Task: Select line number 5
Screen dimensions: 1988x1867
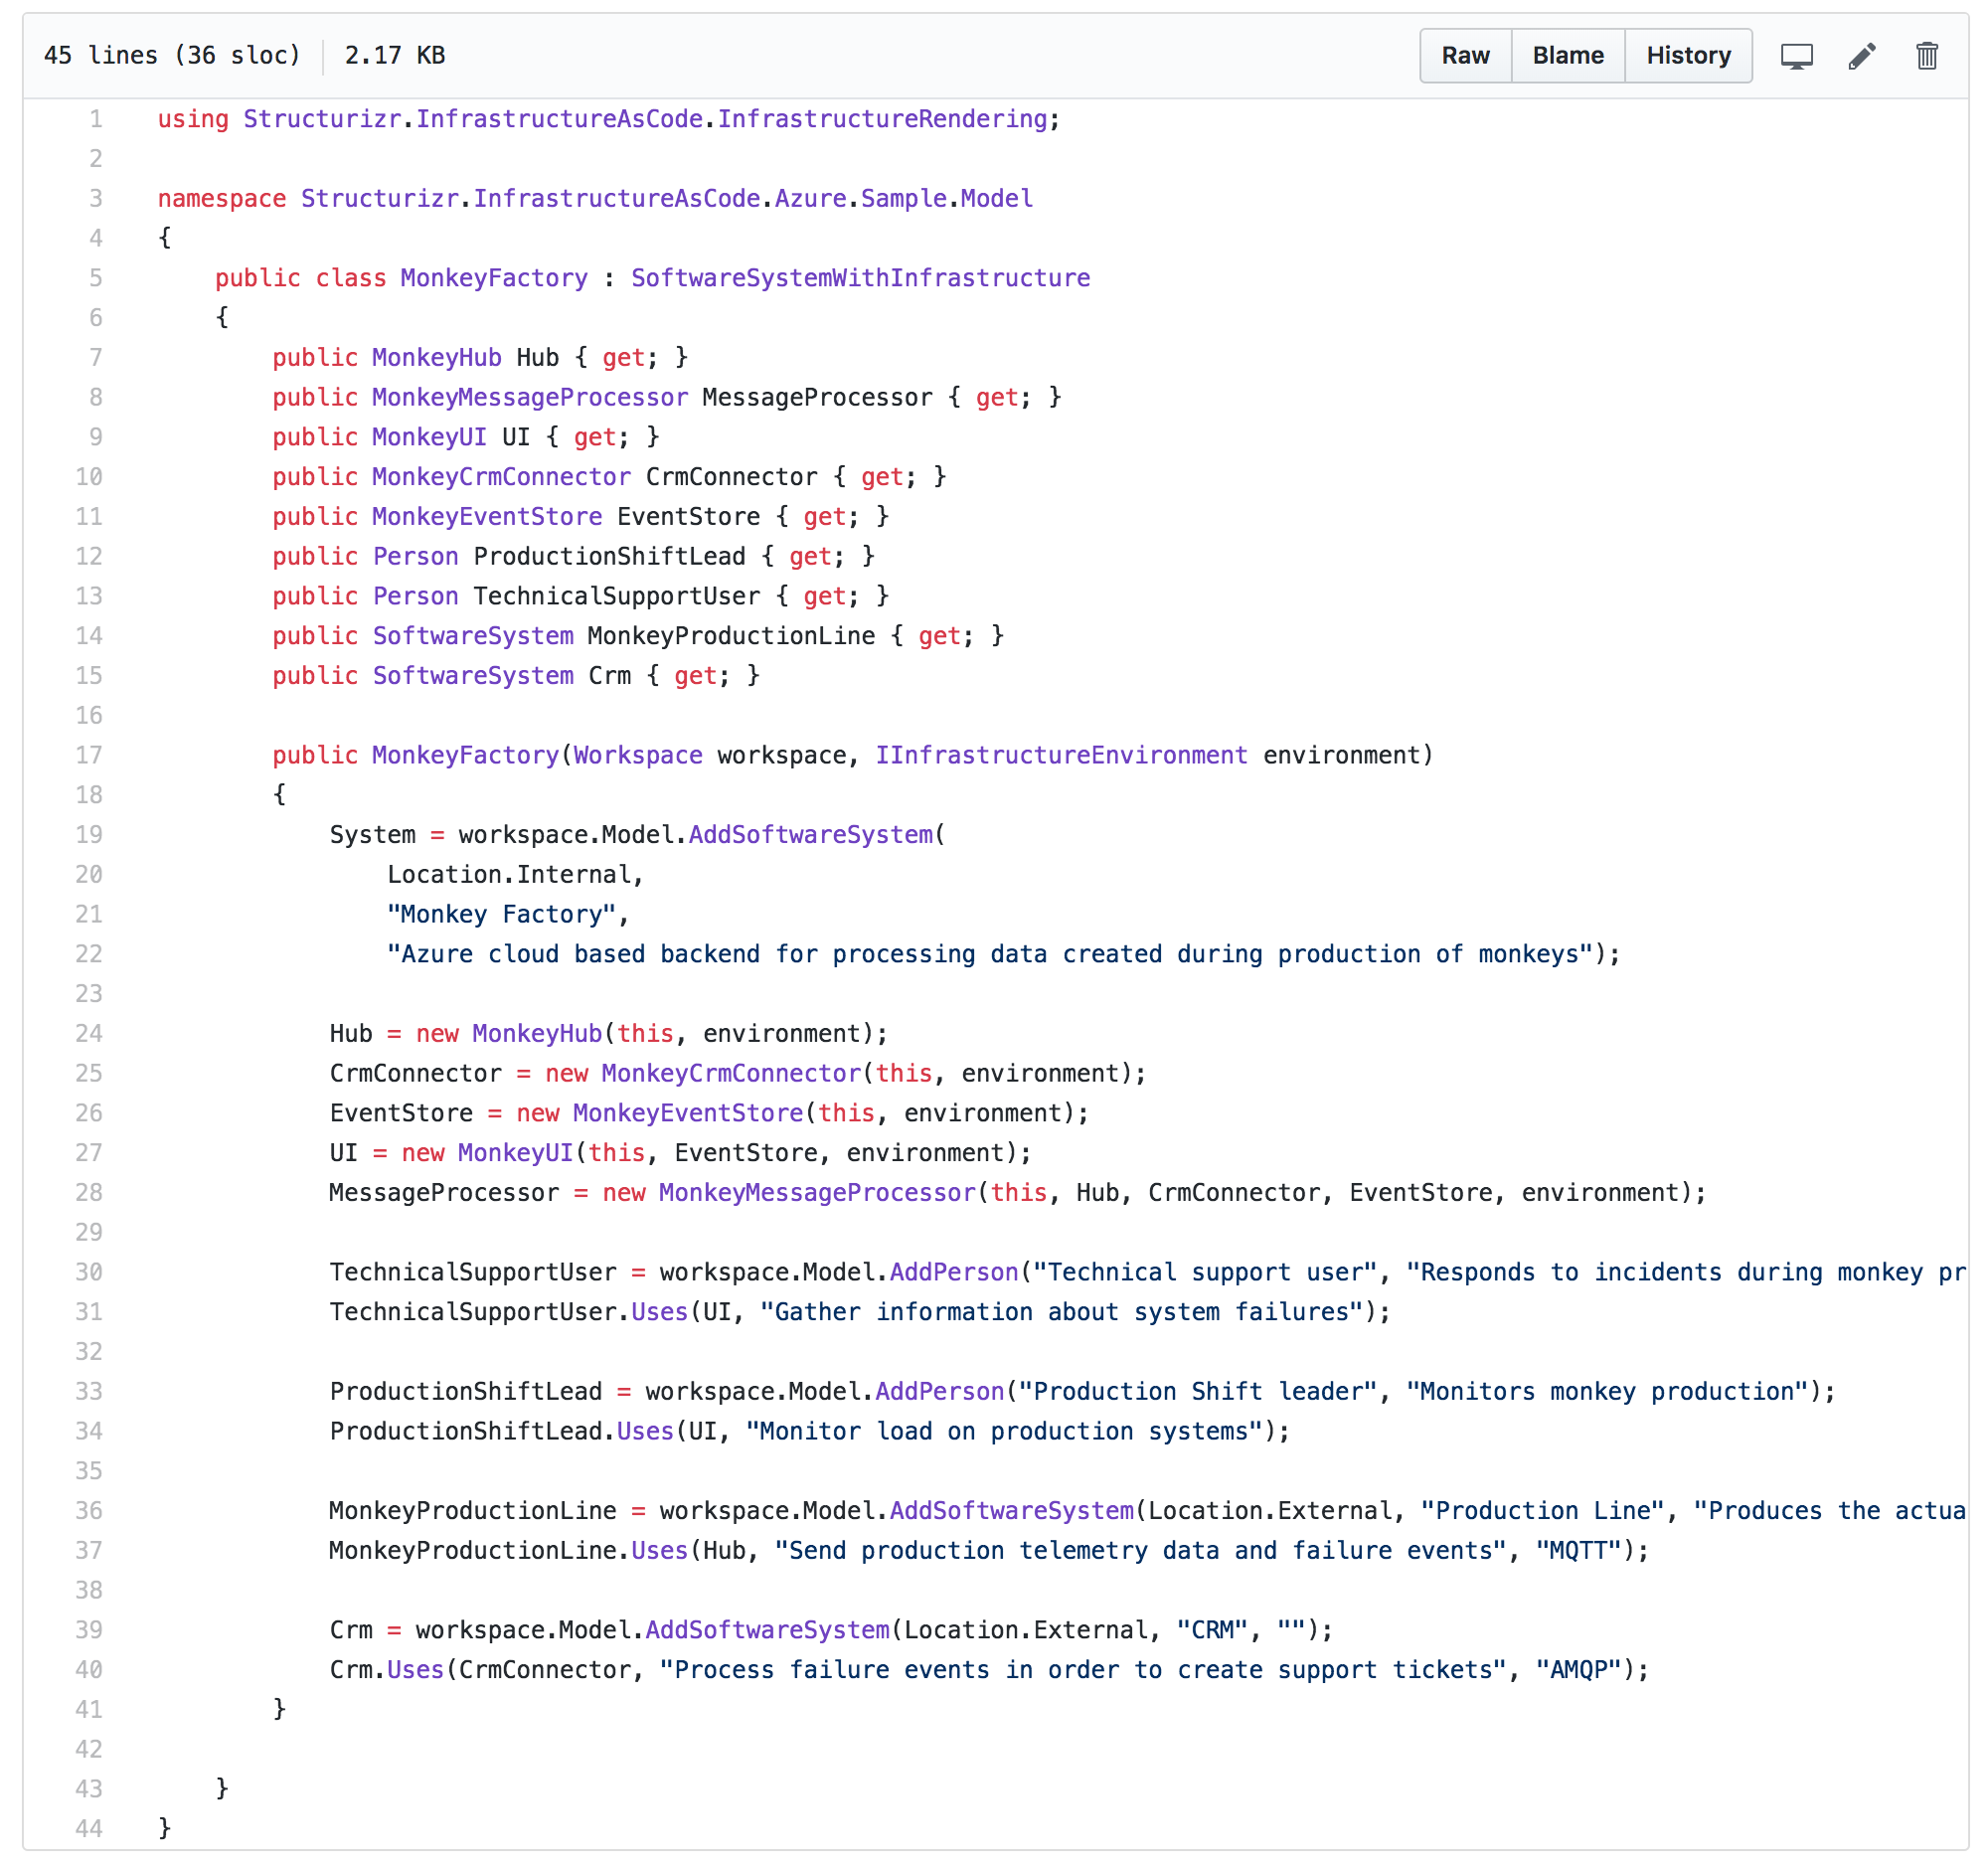Action: 96,278
